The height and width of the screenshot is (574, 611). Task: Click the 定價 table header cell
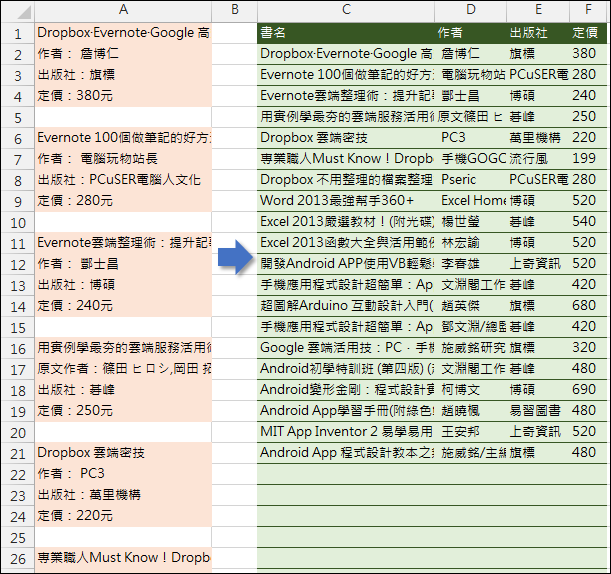(588, 32)
